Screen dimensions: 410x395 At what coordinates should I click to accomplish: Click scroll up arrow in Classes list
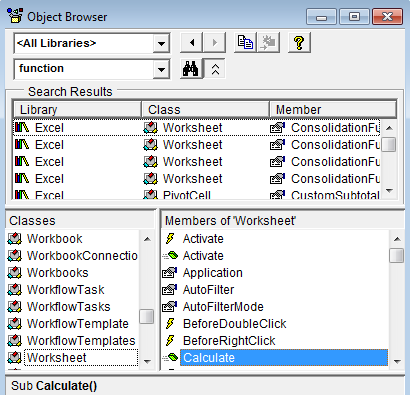[x=147, y=239]
